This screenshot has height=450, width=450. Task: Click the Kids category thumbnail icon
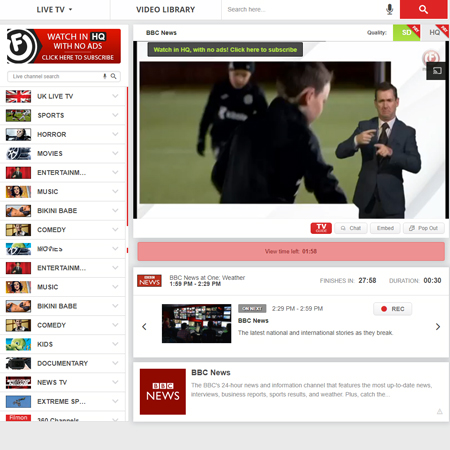click(18, 344)
